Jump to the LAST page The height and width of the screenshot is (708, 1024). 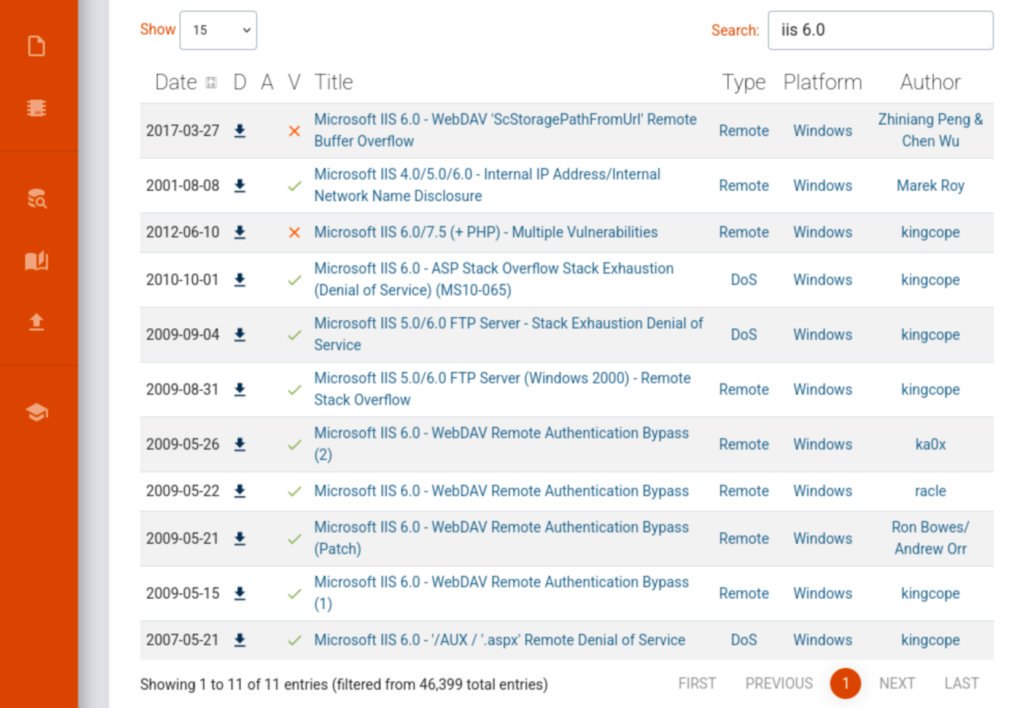click(961, 683)
